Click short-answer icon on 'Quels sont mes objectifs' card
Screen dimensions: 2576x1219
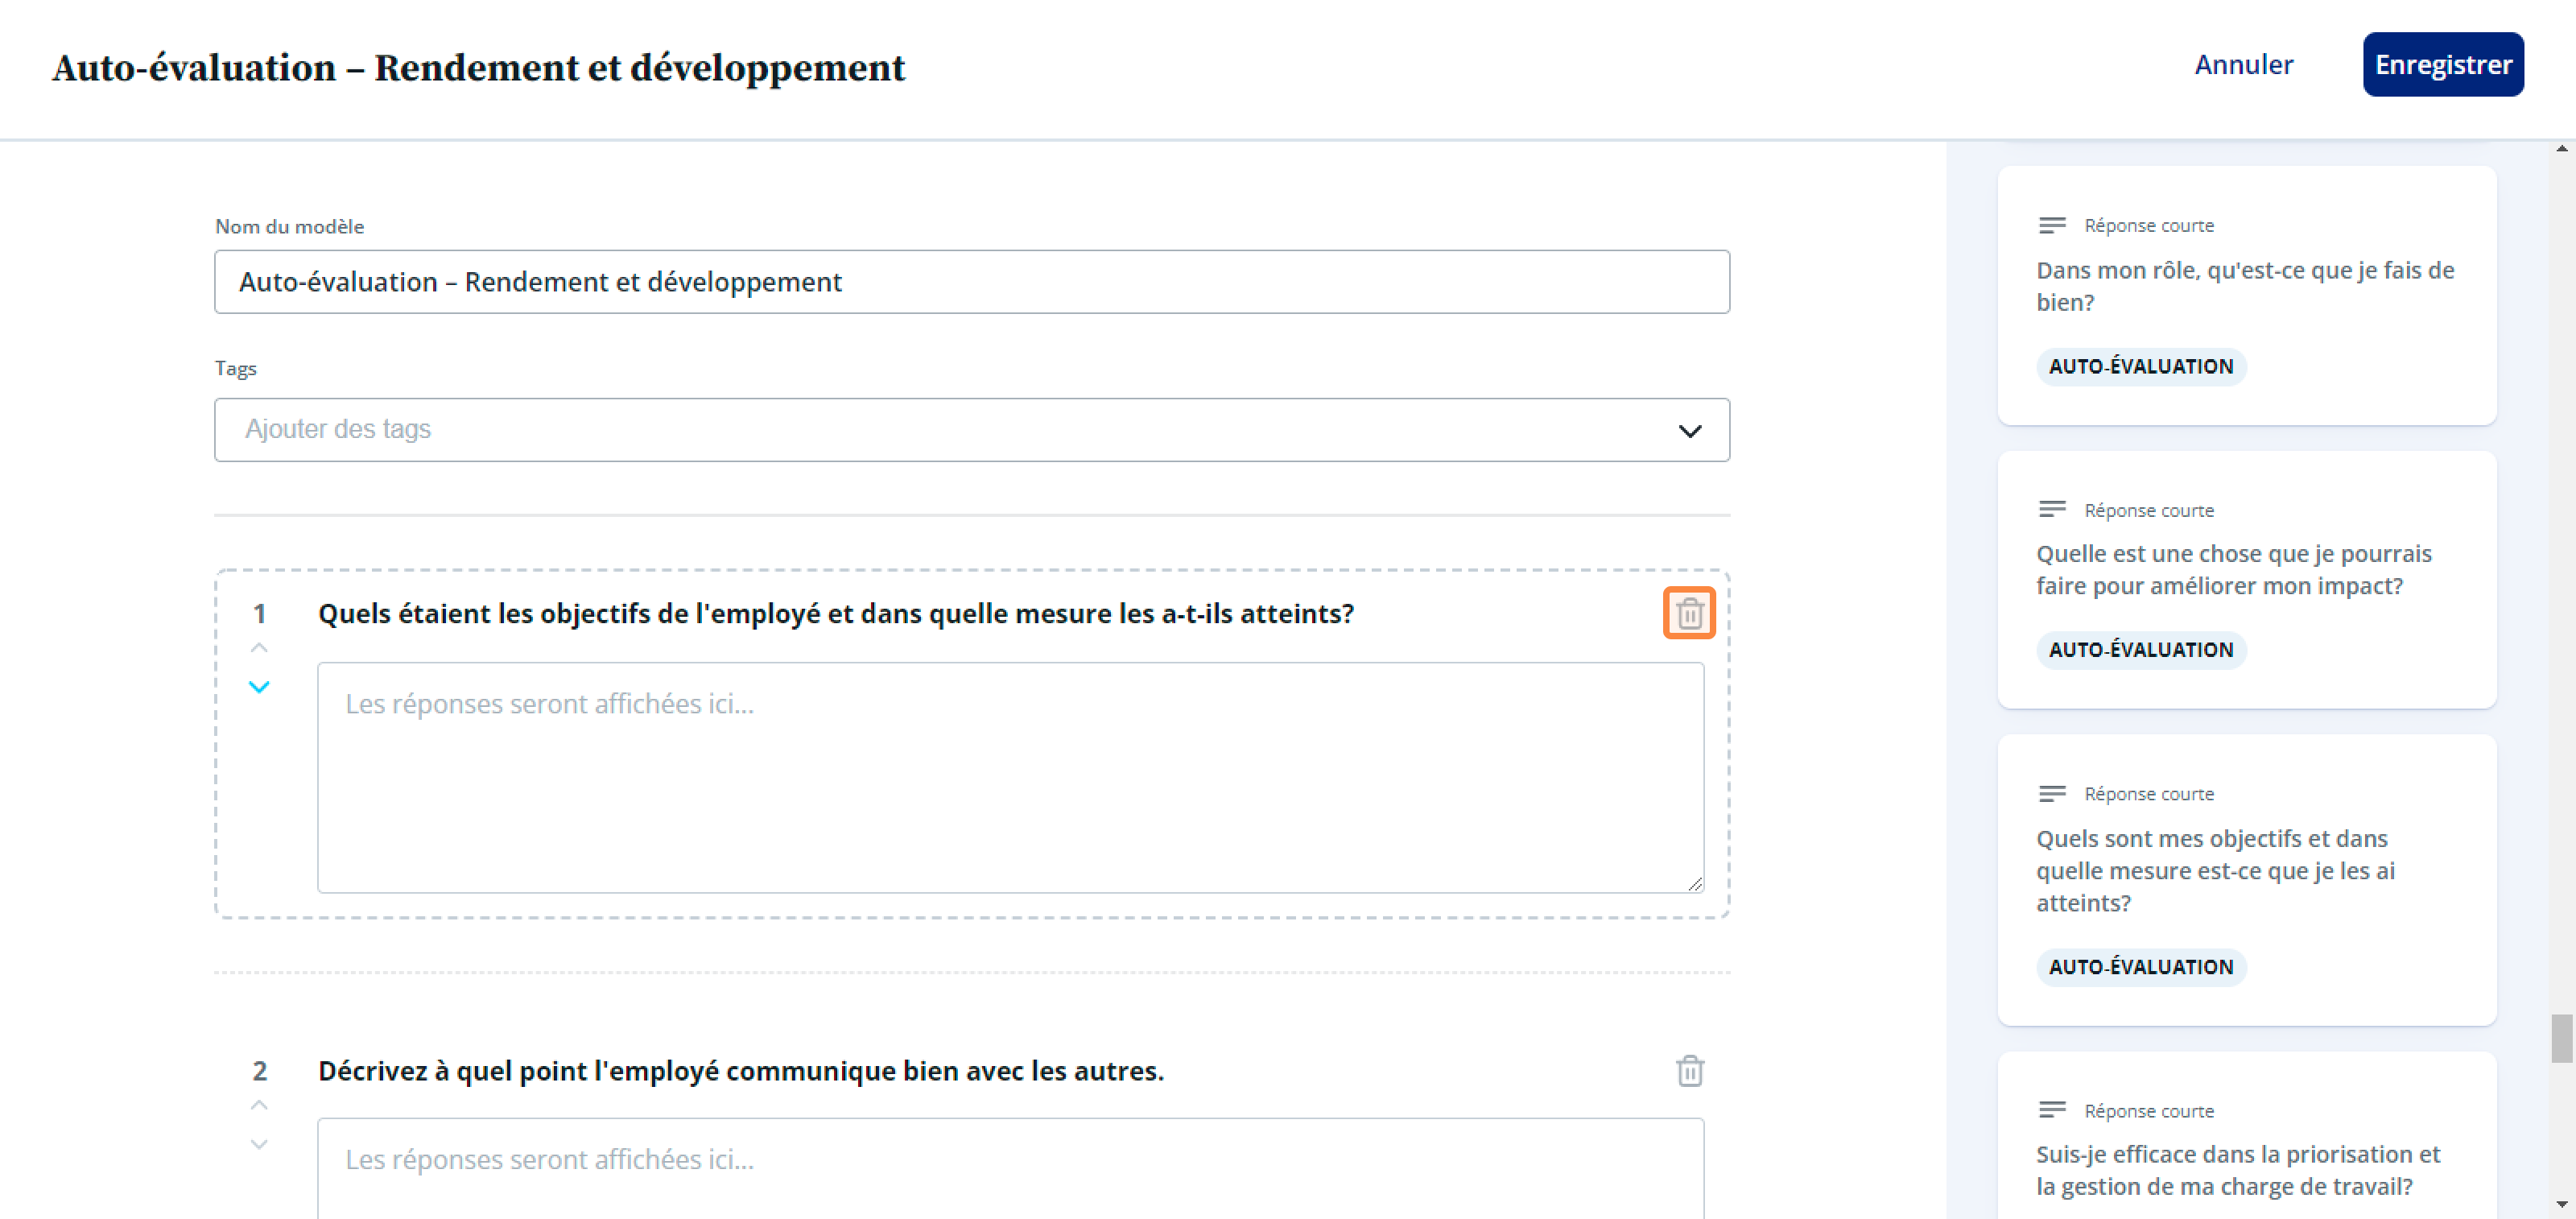[2051, 794]
